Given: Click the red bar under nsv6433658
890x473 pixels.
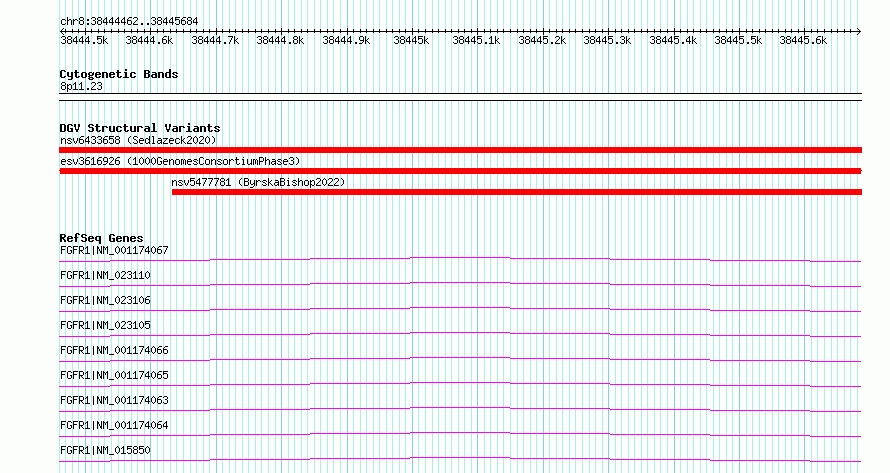Looking at the screenshot, I should [x=460, y=150].
